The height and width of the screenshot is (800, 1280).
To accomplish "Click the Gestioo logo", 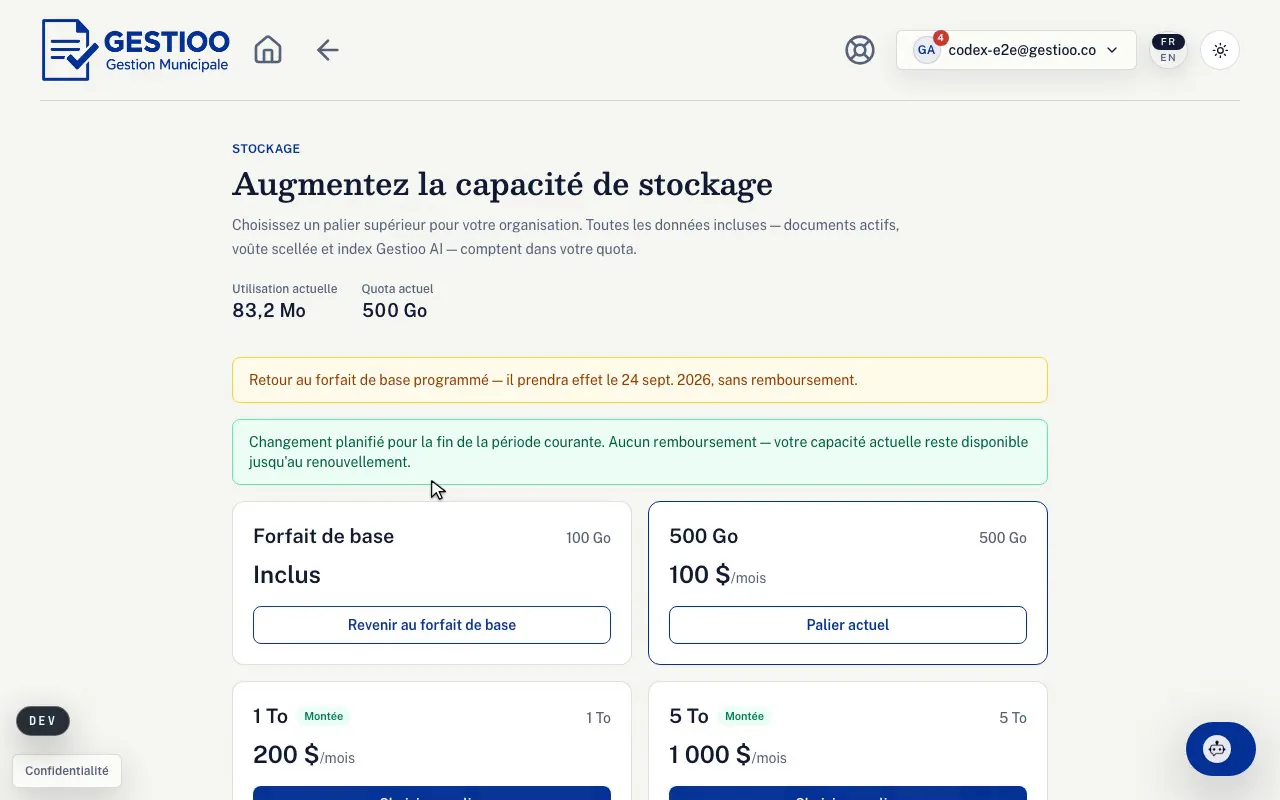I will pos(136,50).
